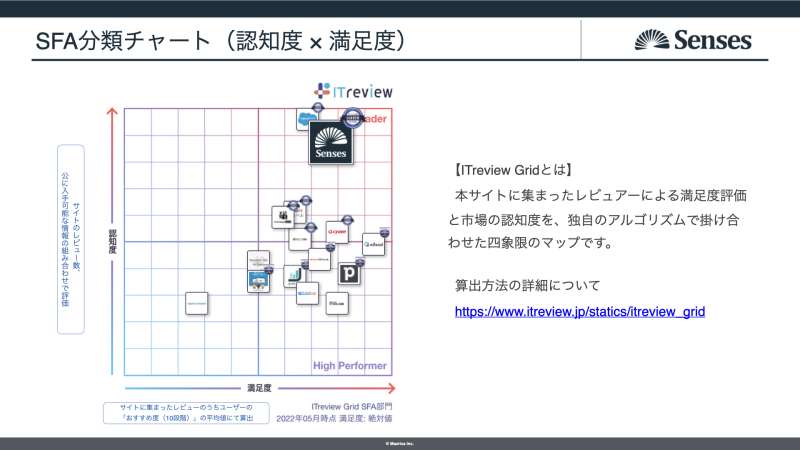Select the Salesforce cloud tile on grid
The width and height of the screenshot is (800, 450).
pos(307,120)
